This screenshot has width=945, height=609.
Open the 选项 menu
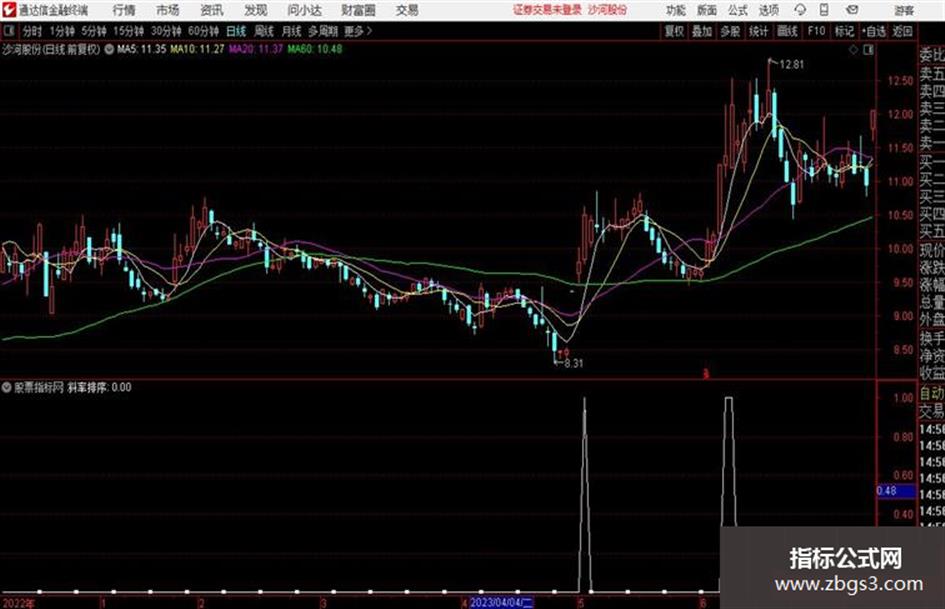tap(768, 10)
